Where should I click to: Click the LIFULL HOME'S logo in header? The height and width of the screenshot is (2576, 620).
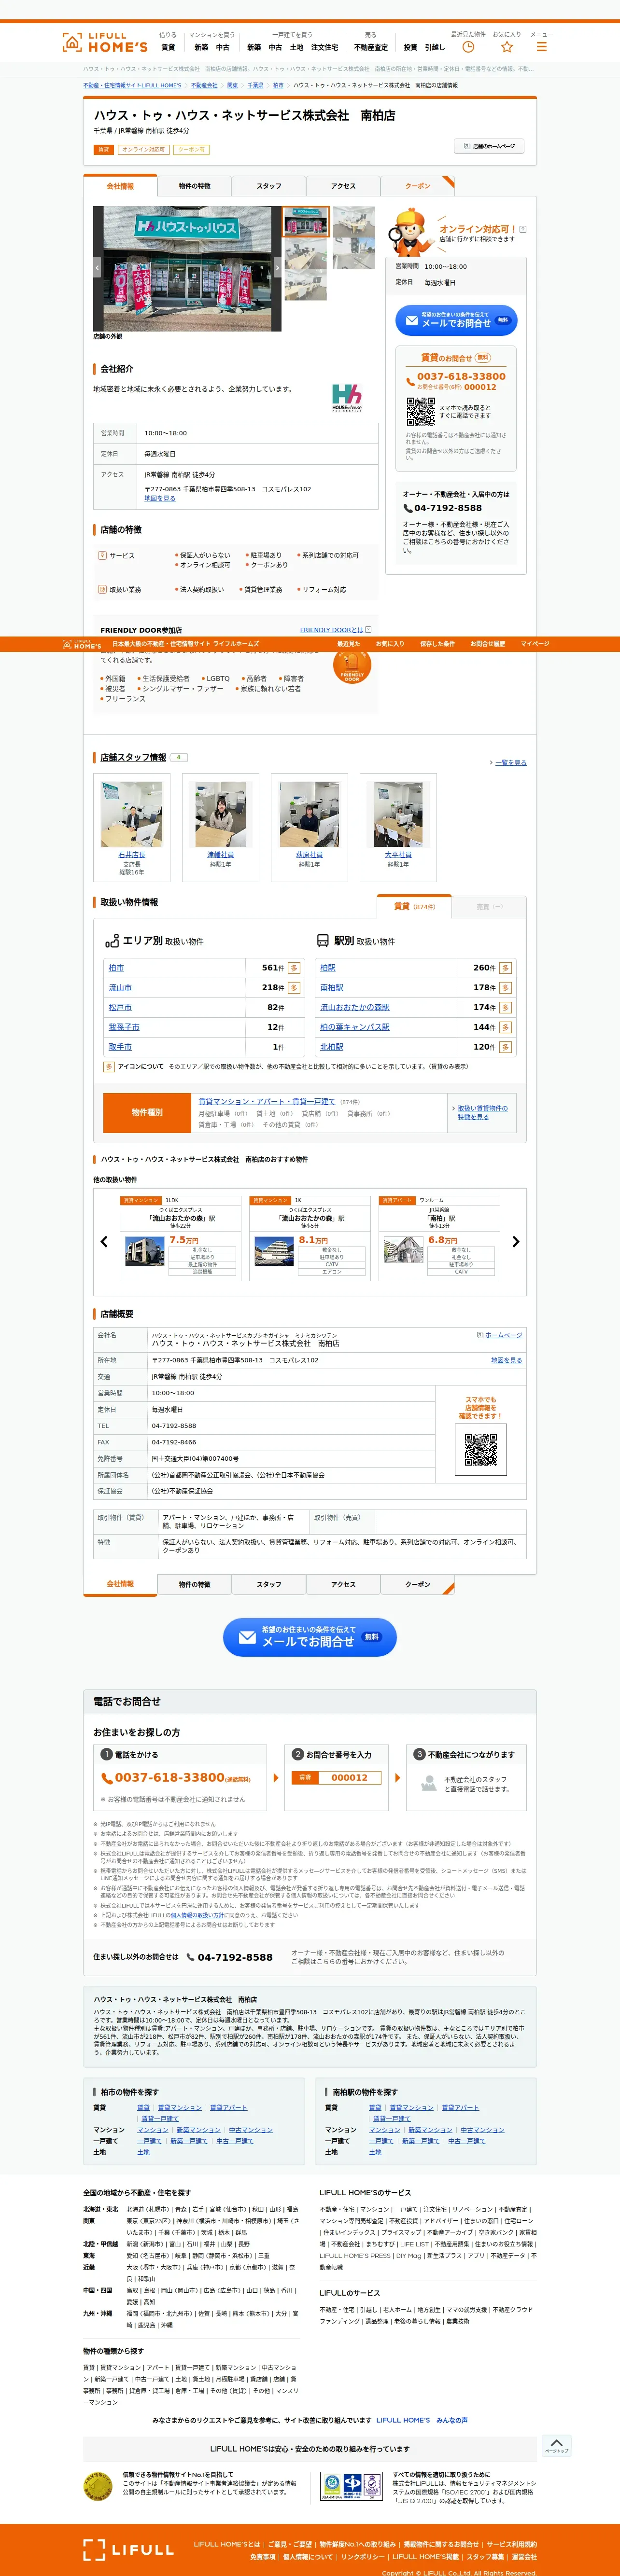tap(104, 42)
